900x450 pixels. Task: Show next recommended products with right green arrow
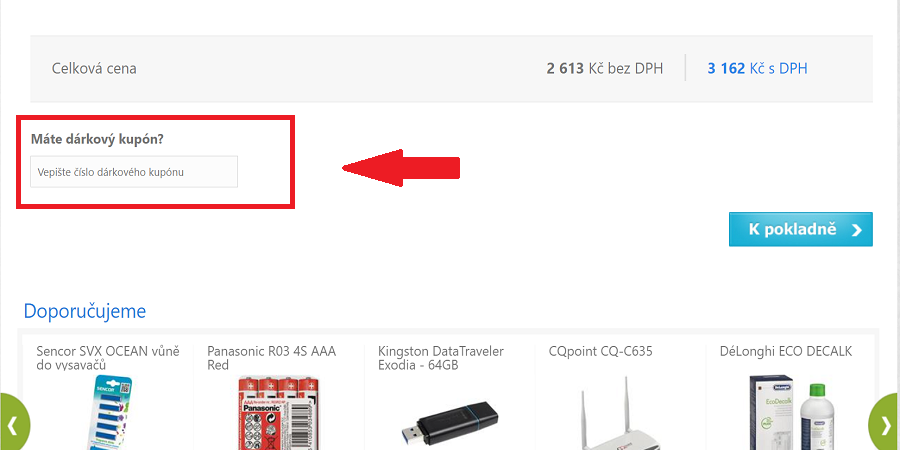click(x=885, y=422)
